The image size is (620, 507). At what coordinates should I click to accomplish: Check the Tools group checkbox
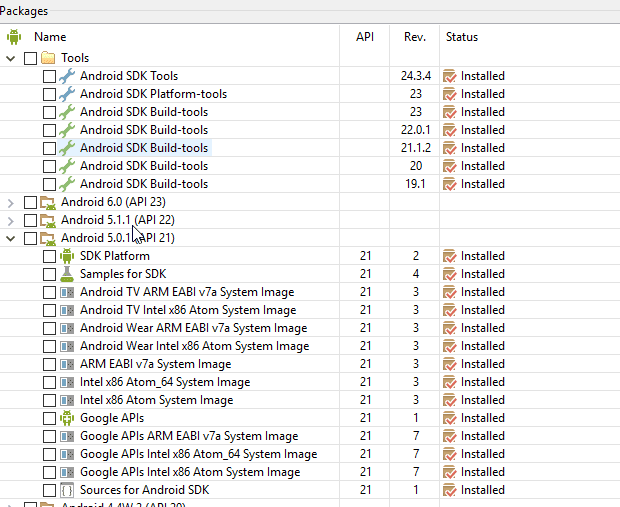point(30,58)
